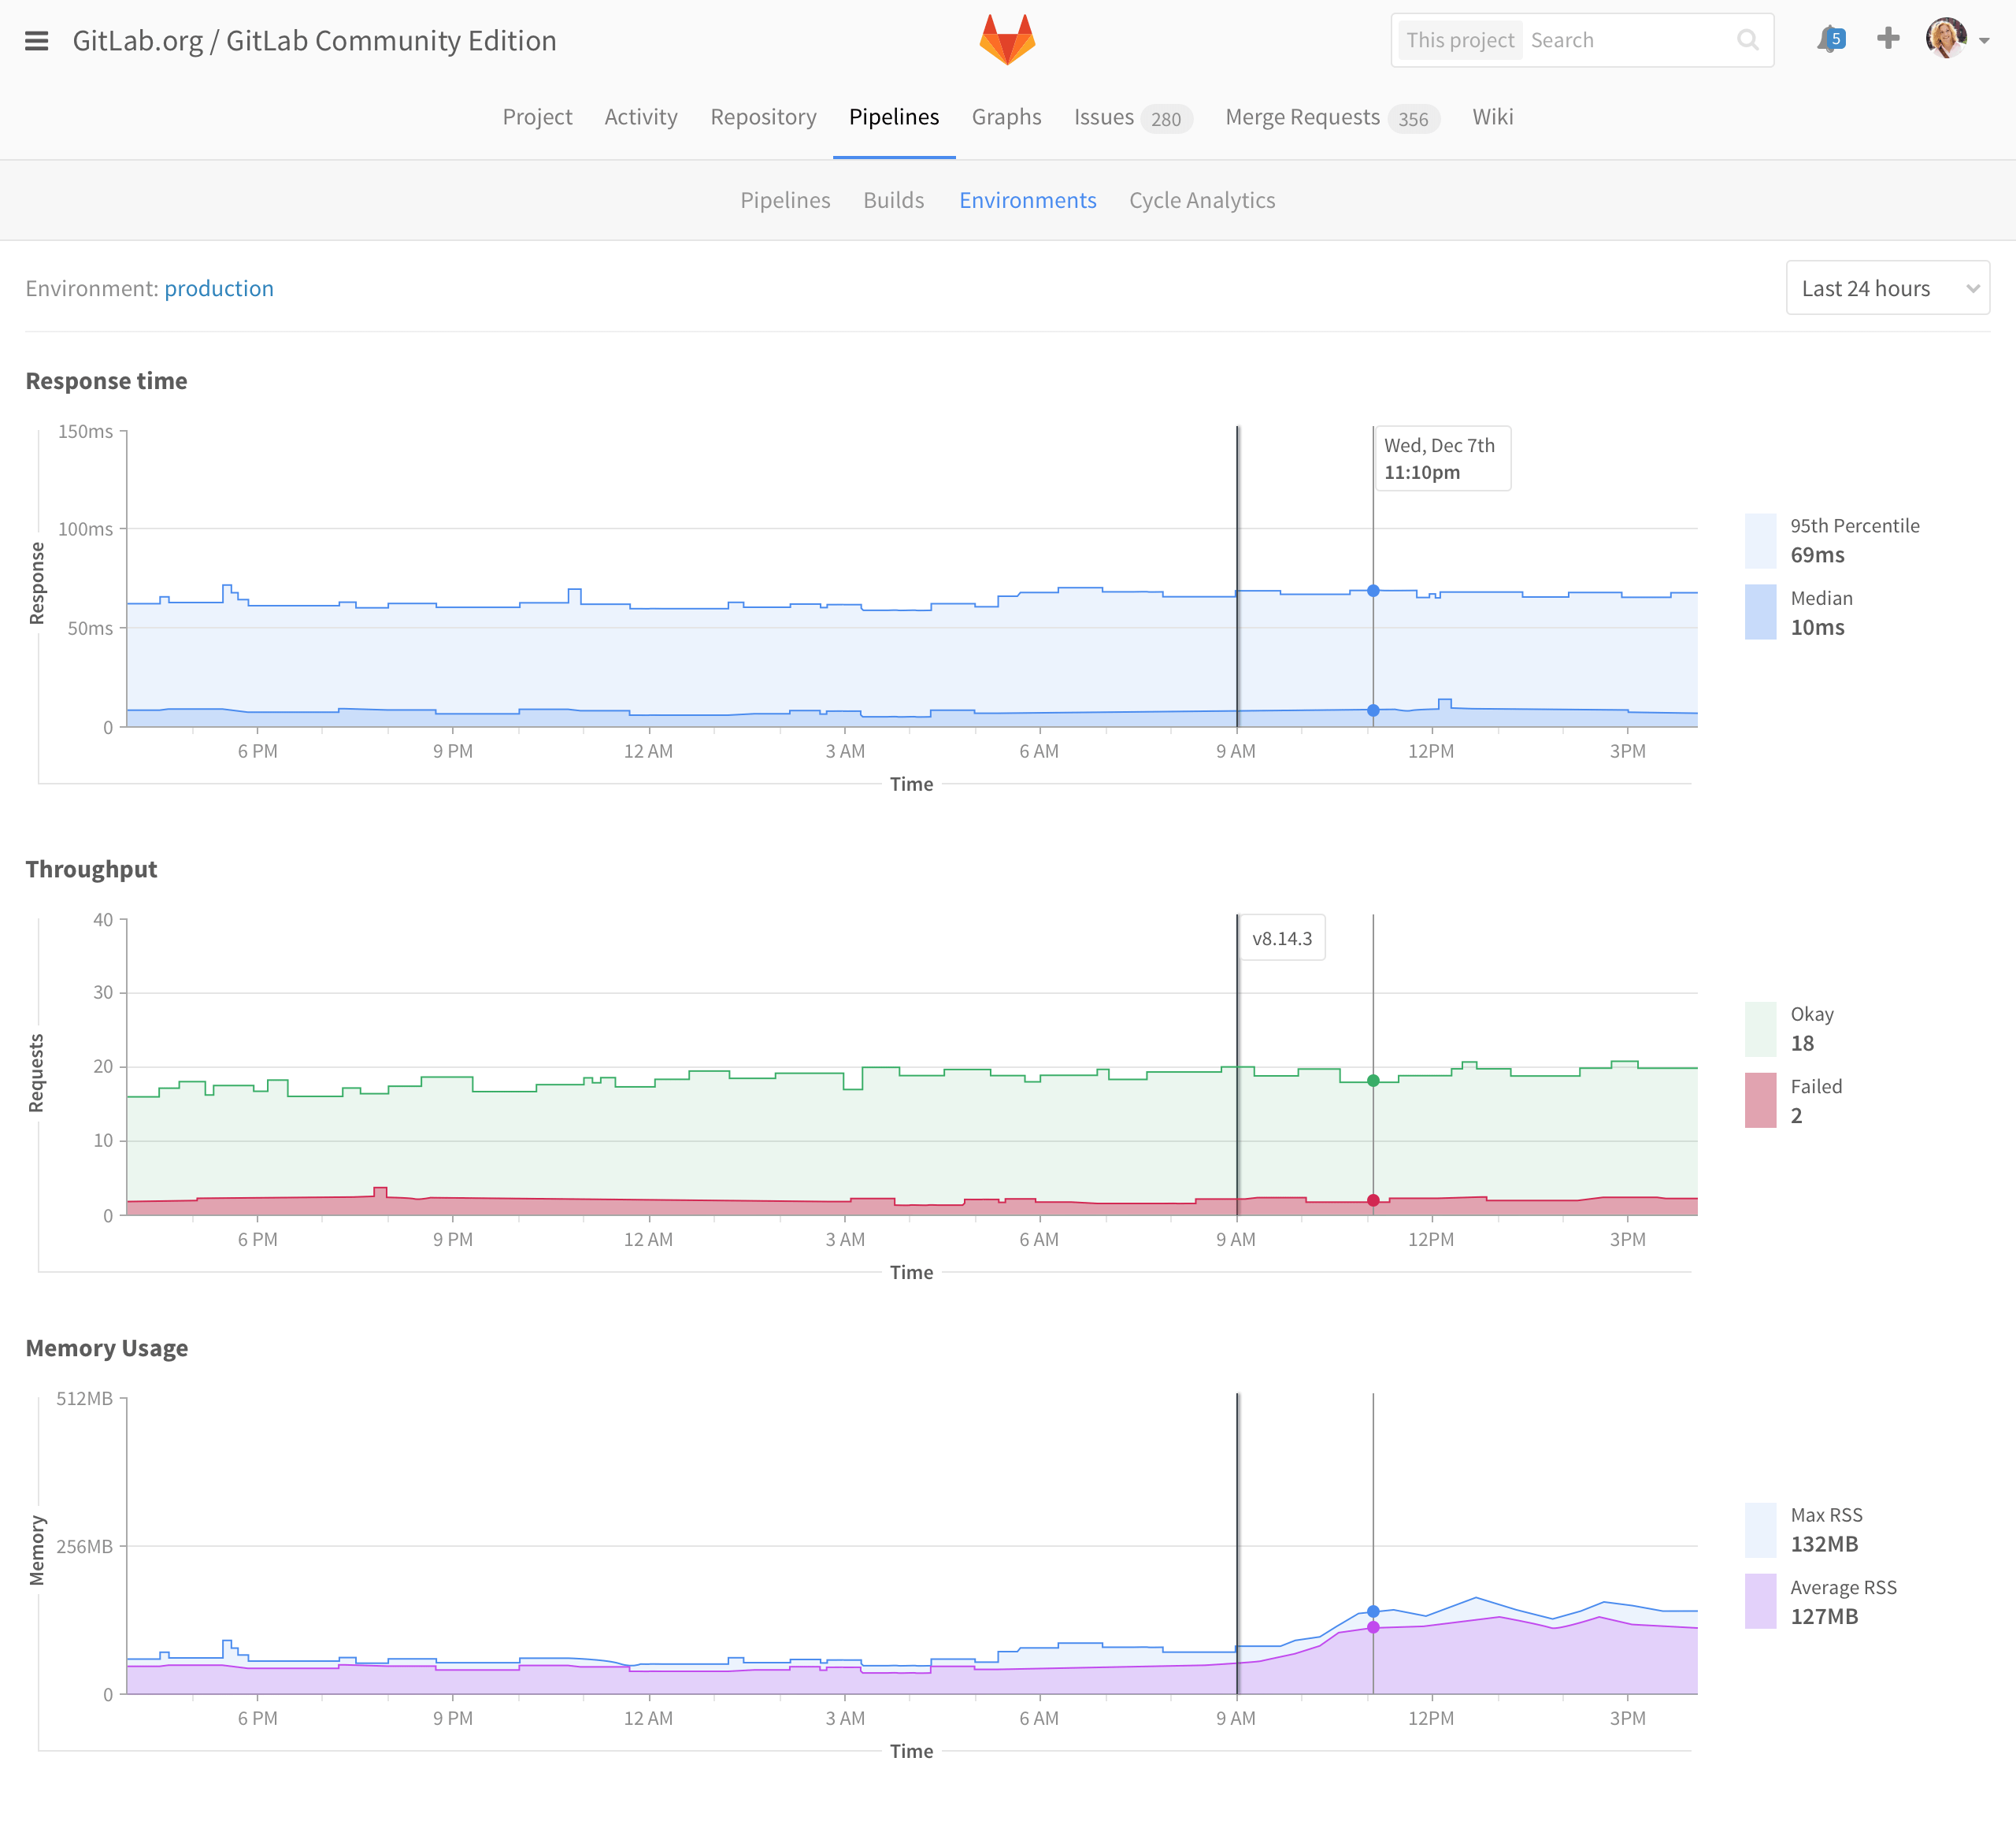
Task: Click the Median legend color swatch
Action: click(1760, 612)
